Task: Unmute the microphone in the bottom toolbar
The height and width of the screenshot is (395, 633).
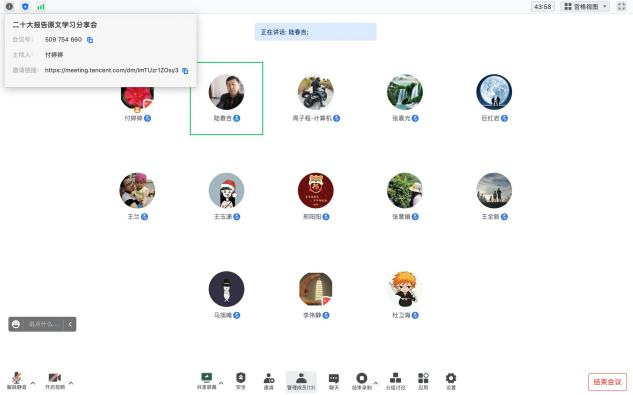Action: coord(17,380)
